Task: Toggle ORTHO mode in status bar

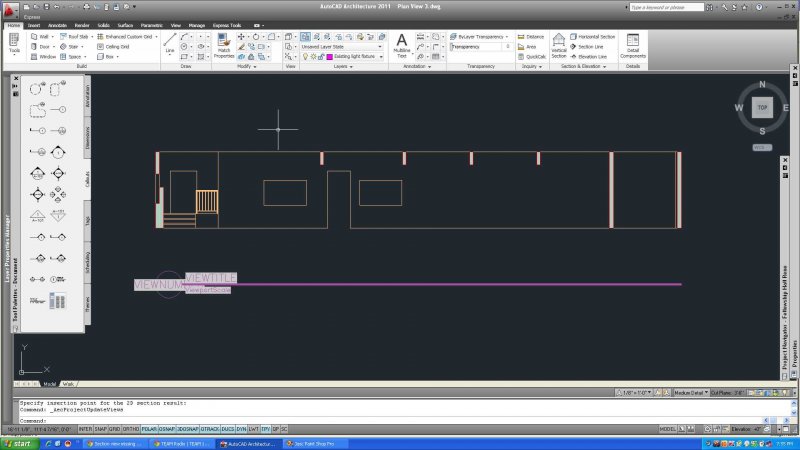Action: 131,430
